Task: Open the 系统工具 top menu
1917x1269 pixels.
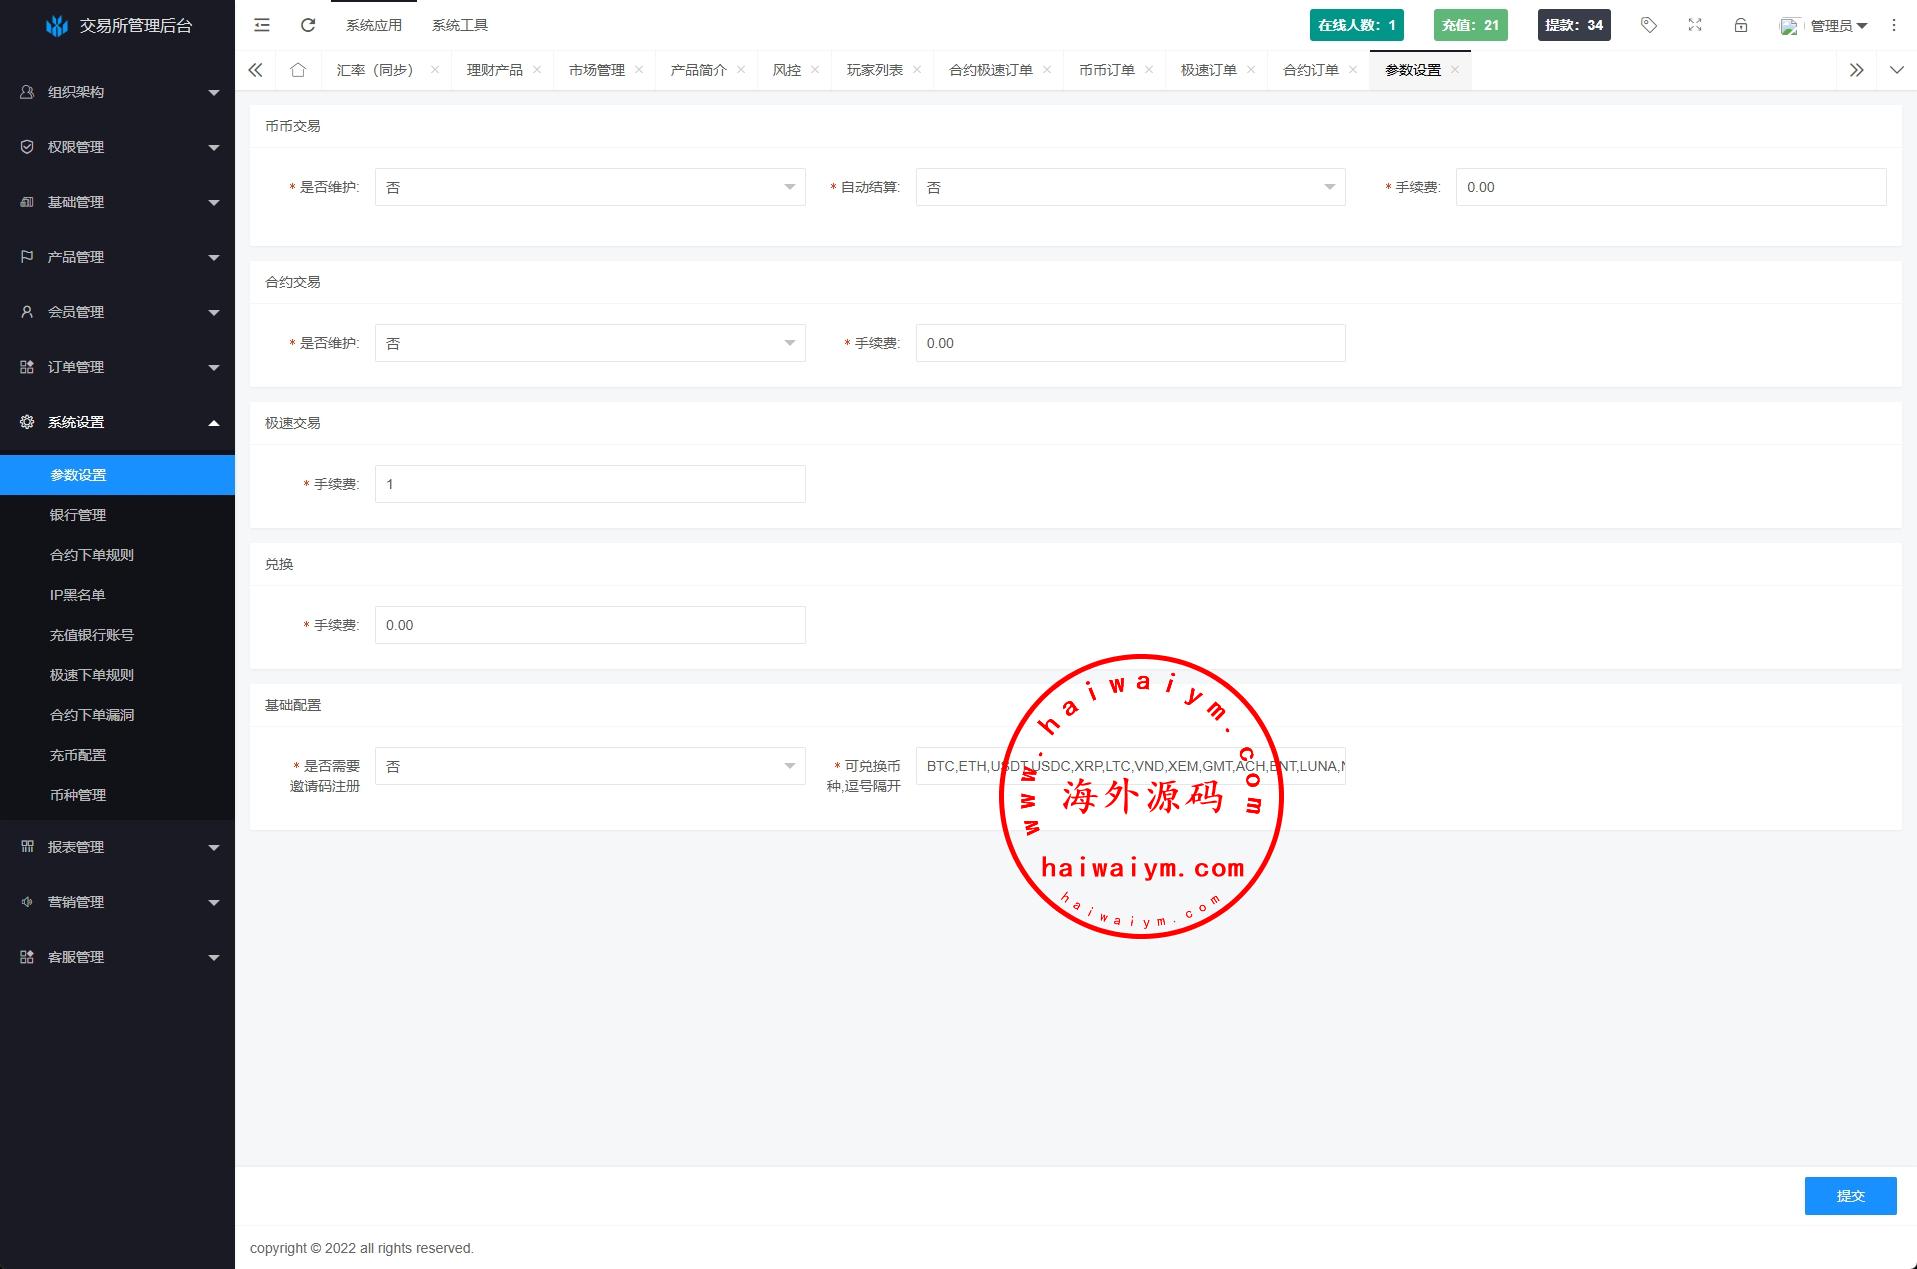Action: coord(460,25)
